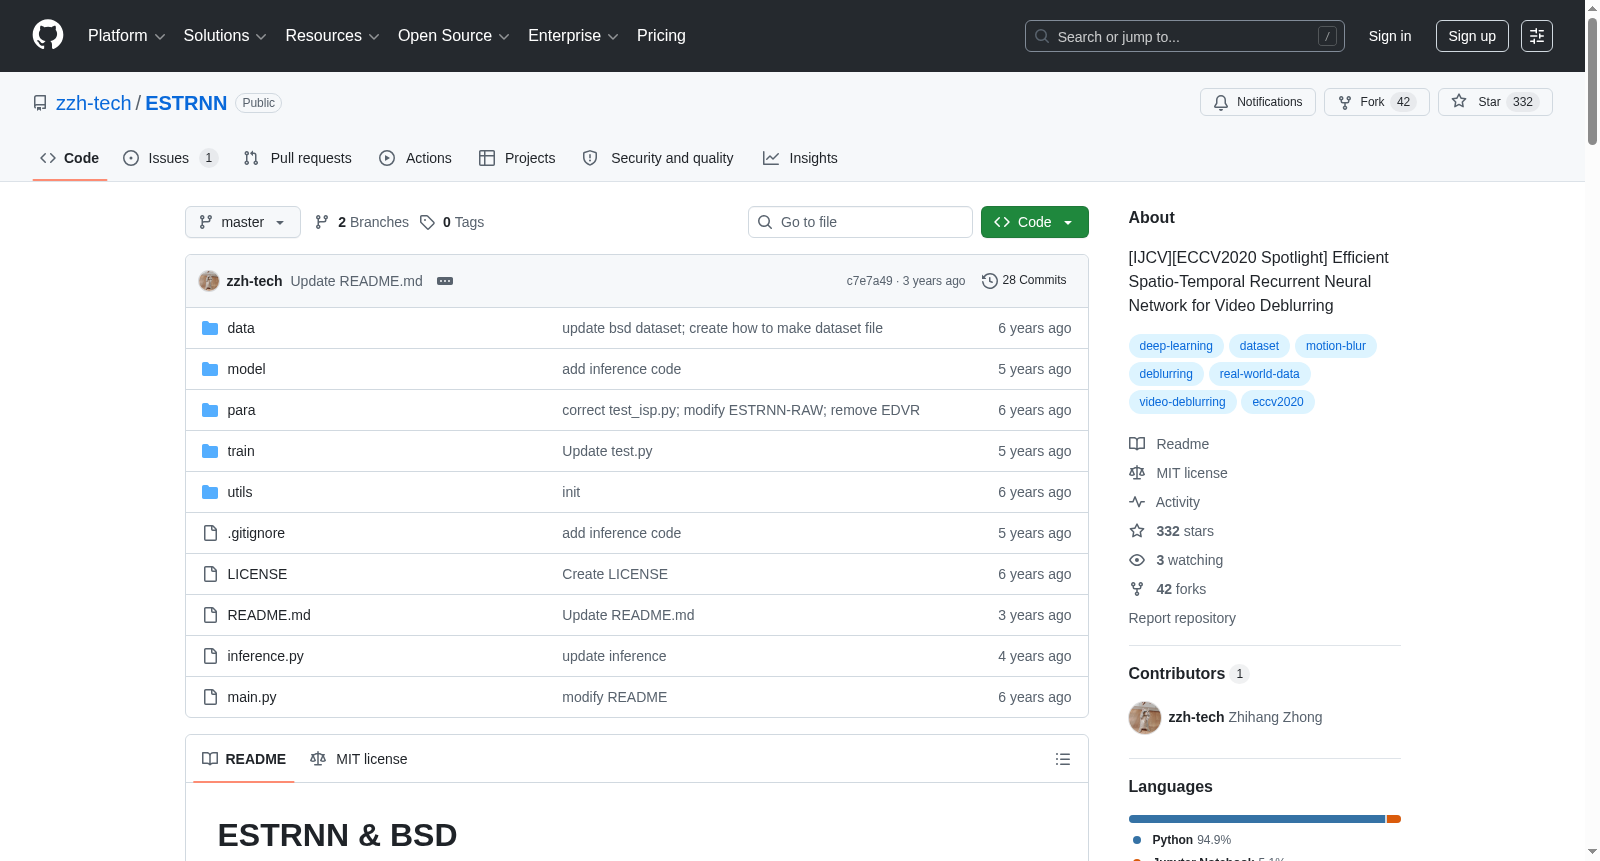Click the 'update inference' commit message

click(x=614, y=656)
